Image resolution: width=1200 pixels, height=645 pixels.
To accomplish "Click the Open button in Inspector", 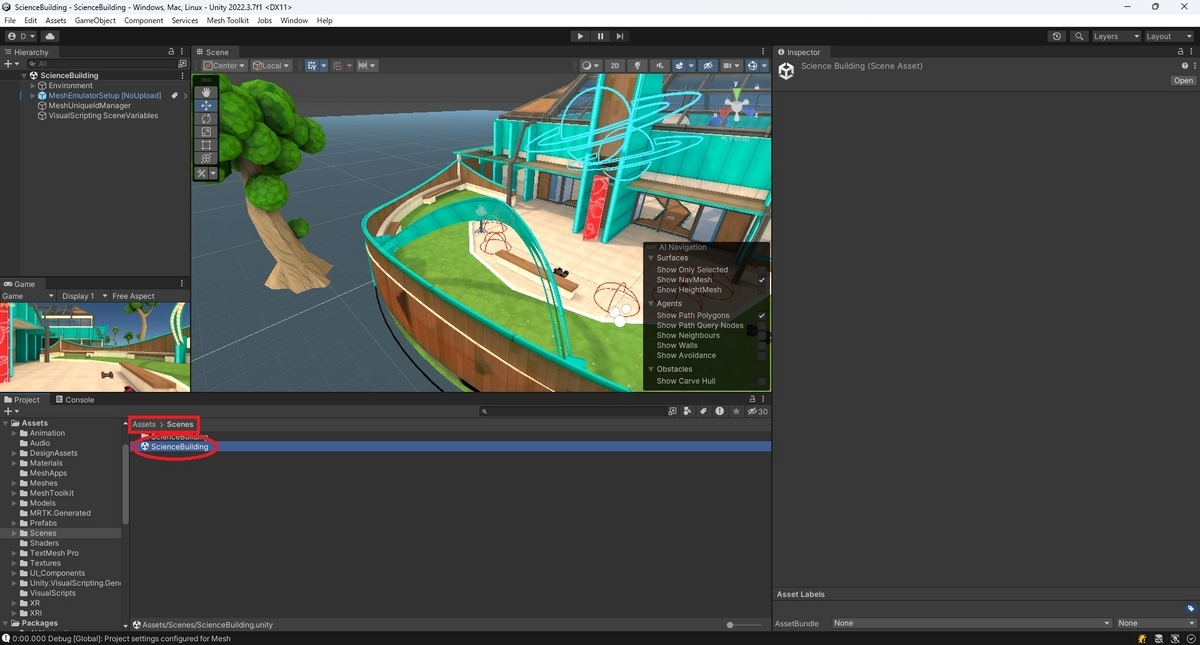I will point(1183,80).
